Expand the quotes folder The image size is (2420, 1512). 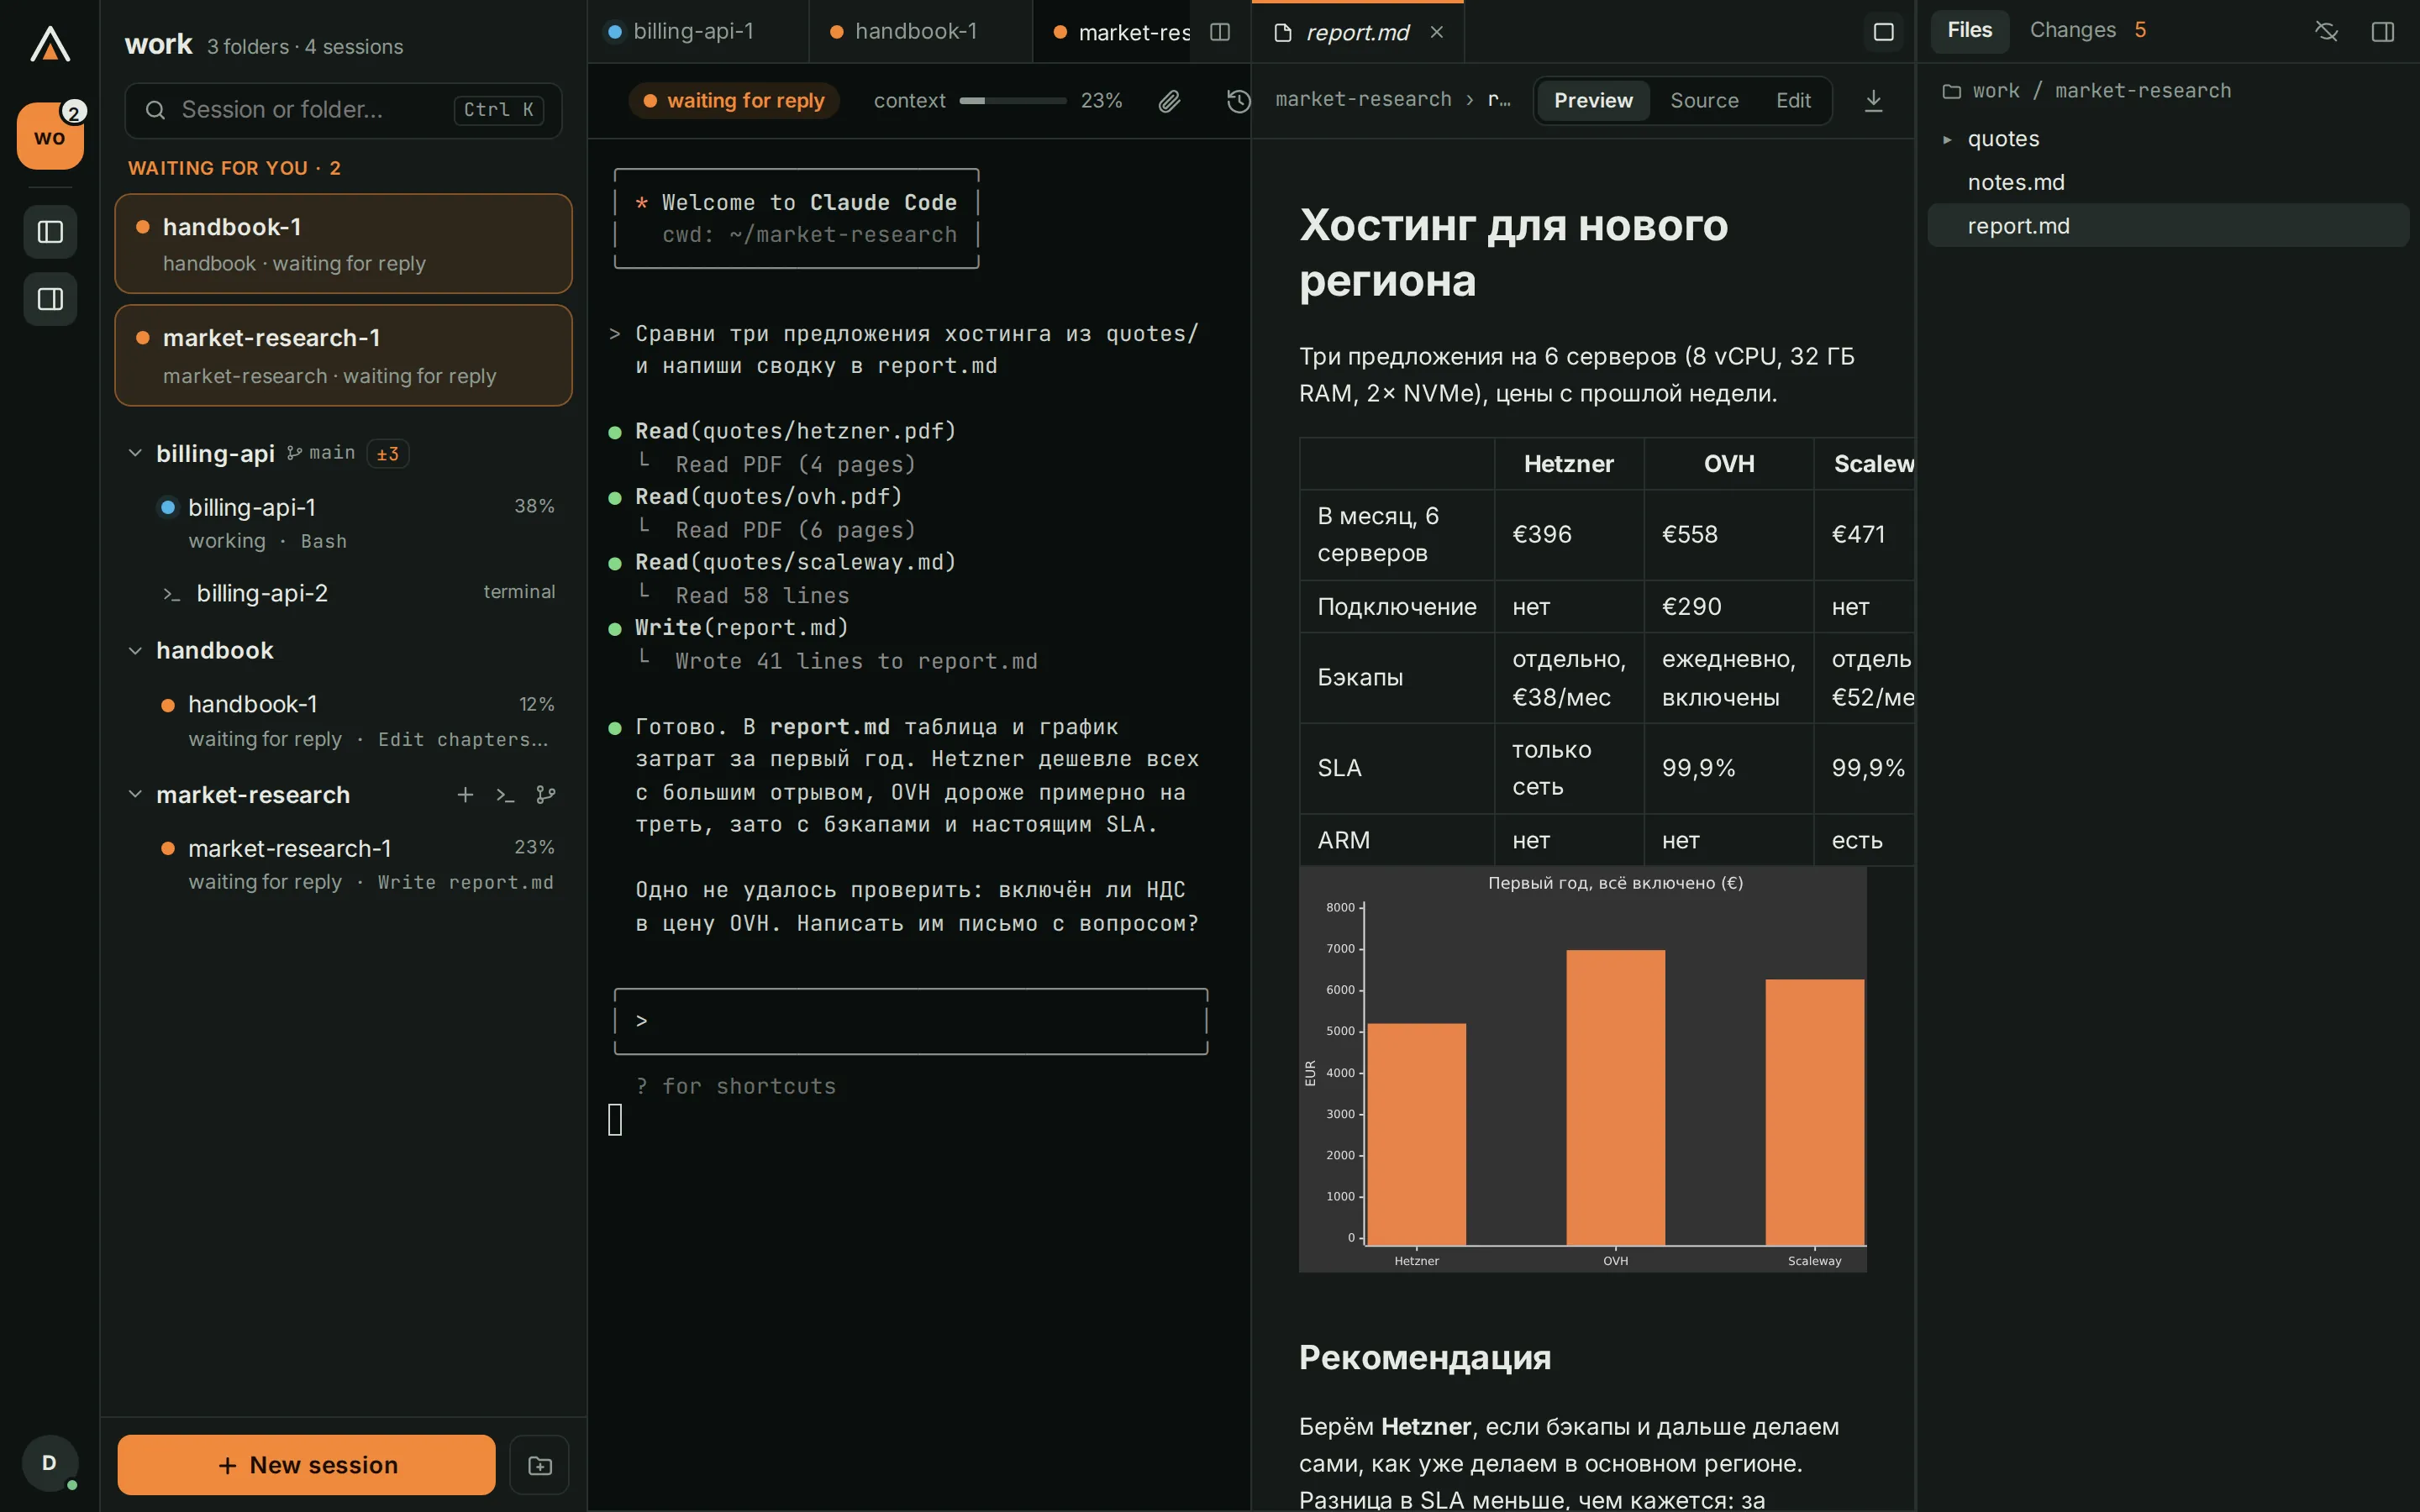[x=1947, y=139]
